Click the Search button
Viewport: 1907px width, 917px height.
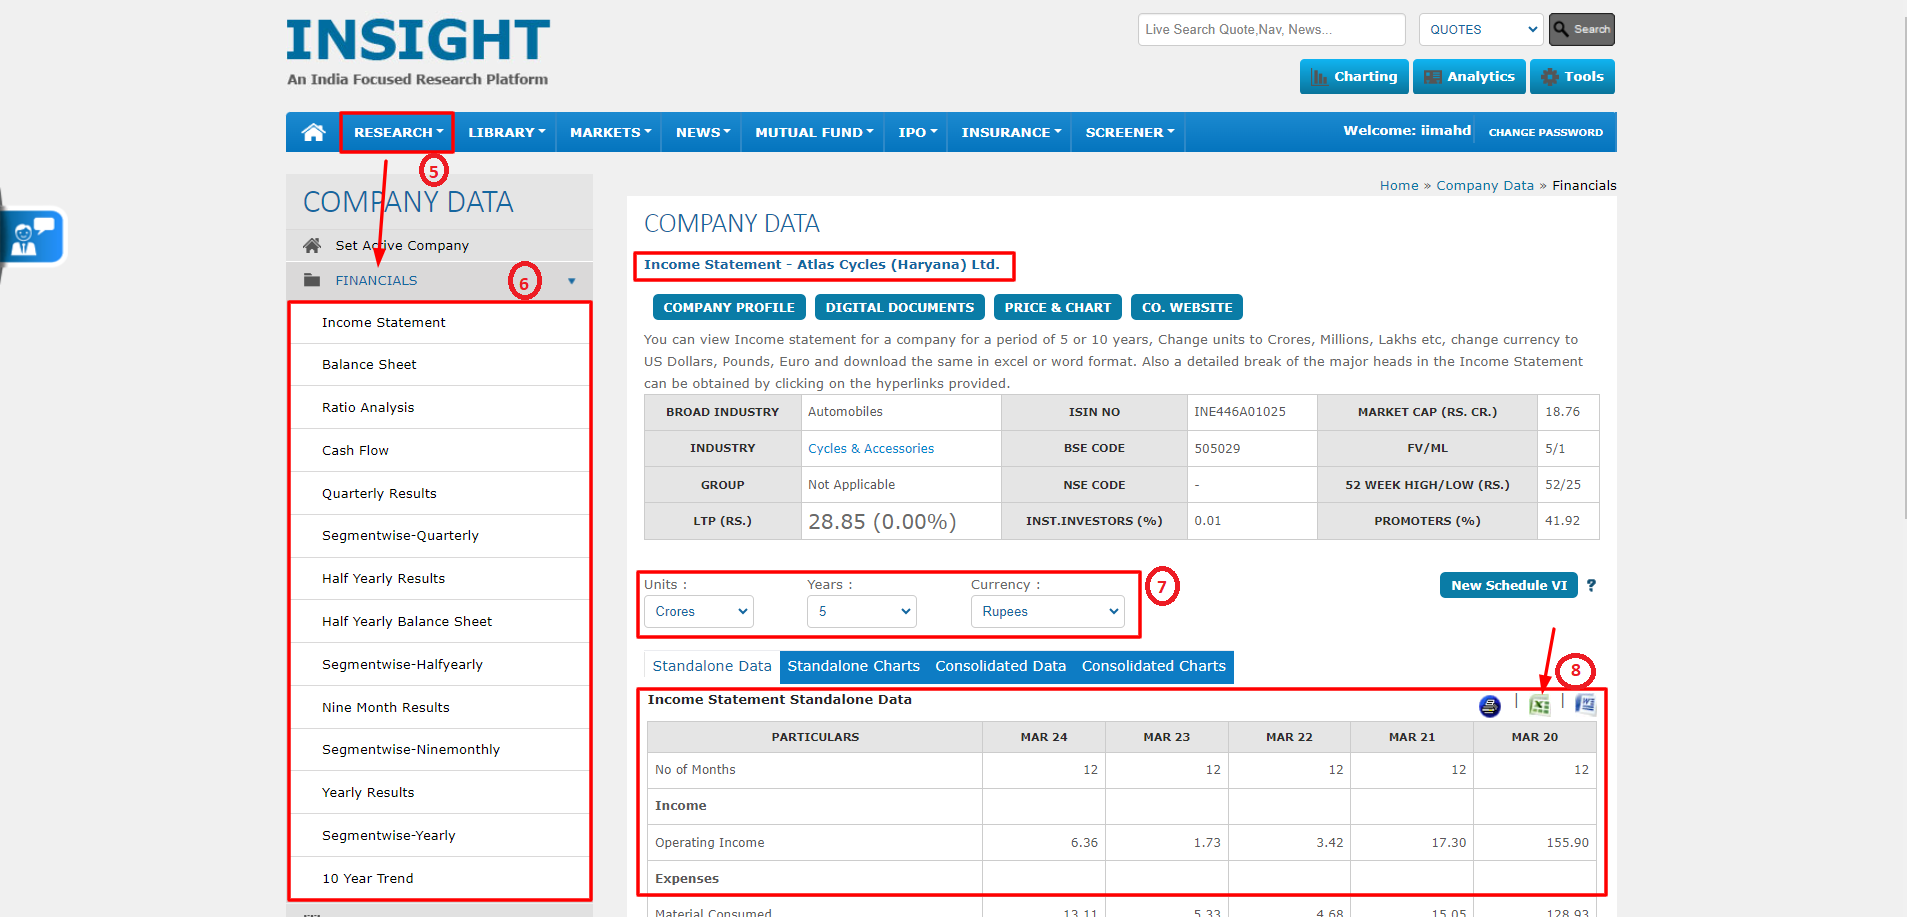point(1581,30)
